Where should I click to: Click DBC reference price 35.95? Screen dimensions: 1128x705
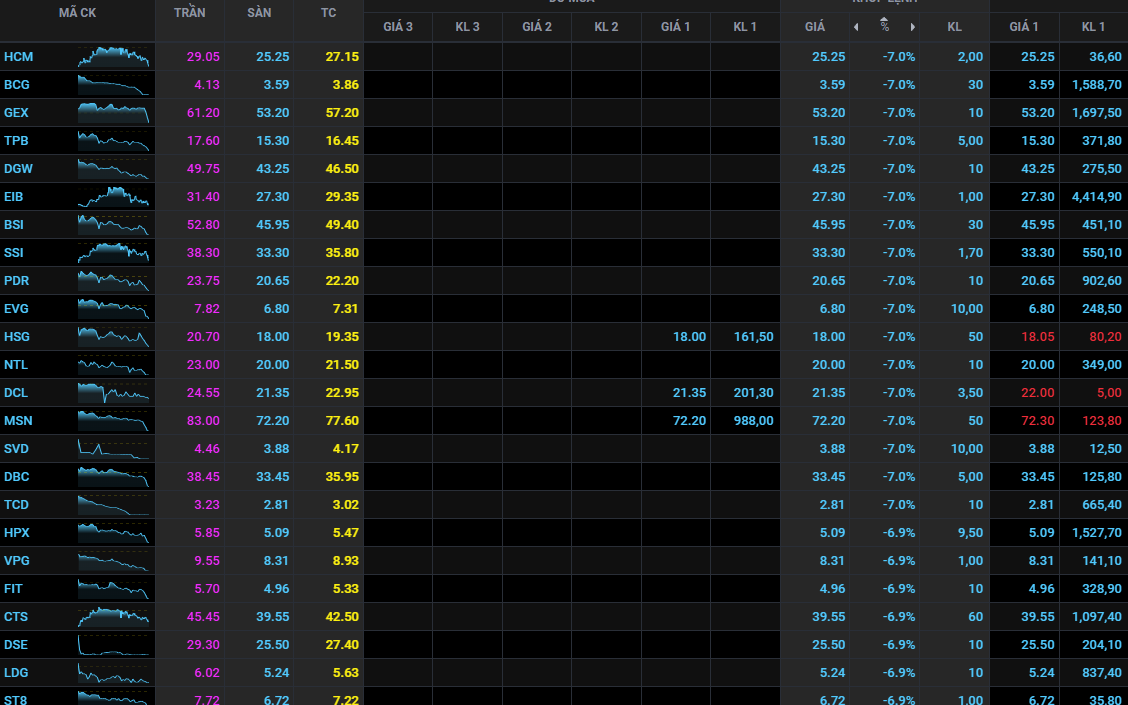[342, 477]
